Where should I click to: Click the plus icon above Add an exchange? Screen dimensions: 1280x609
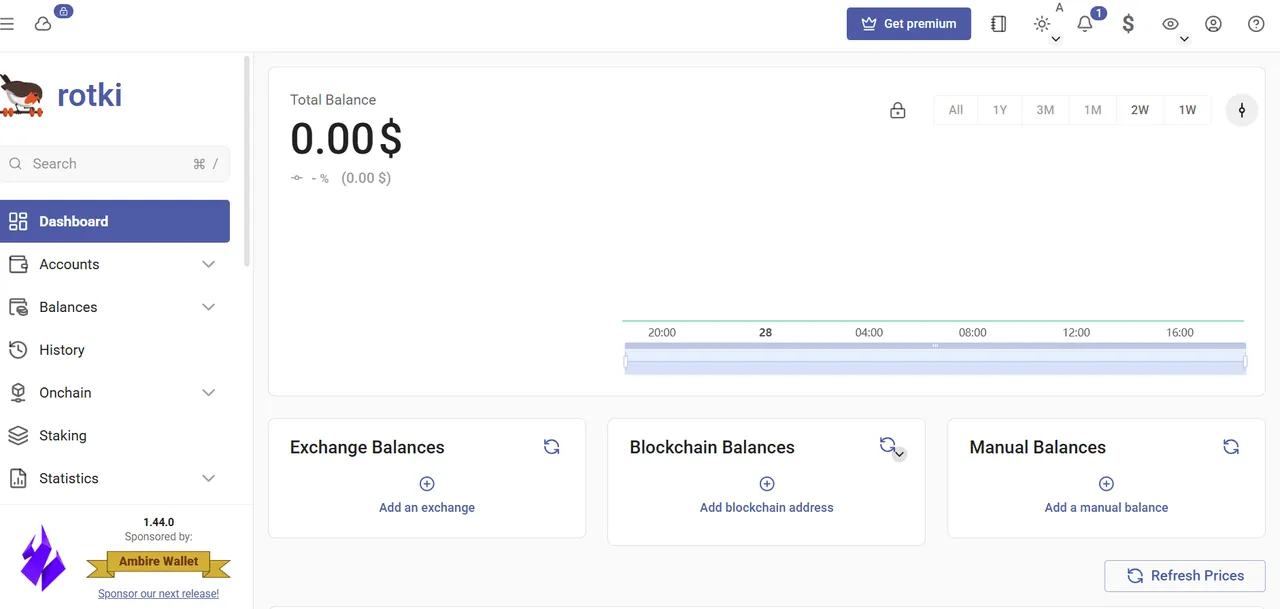coord(427,484)
